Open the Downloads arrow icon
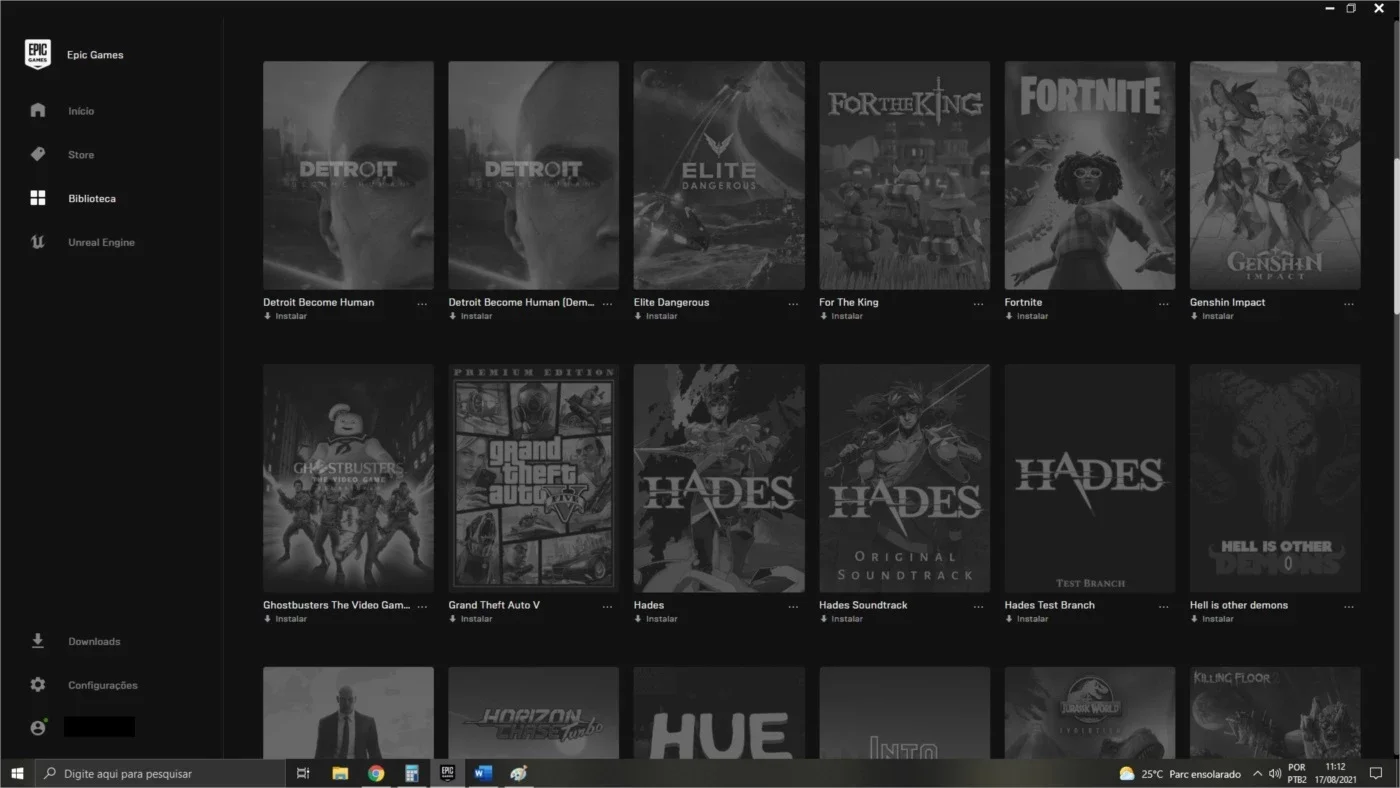Image resolution: width=1400 pixels, height=788 pixels. click(x=38, y=641)
